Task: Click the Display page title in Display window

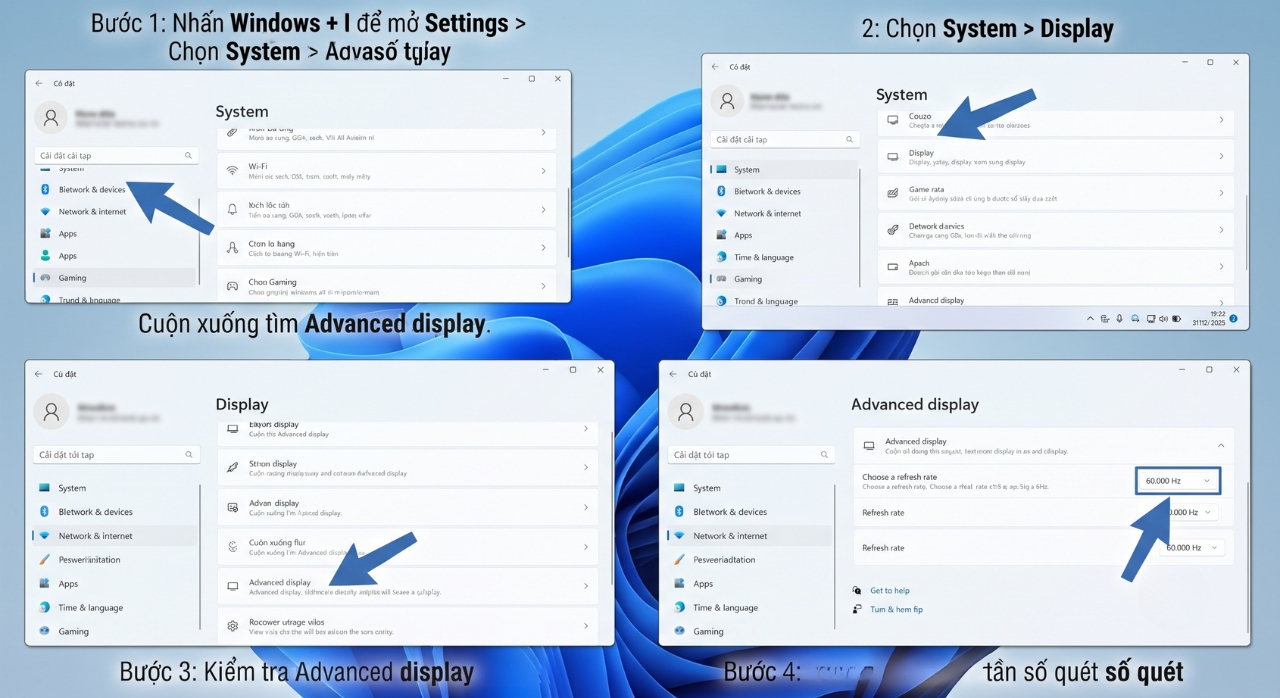Action: [x=242, y=405]
